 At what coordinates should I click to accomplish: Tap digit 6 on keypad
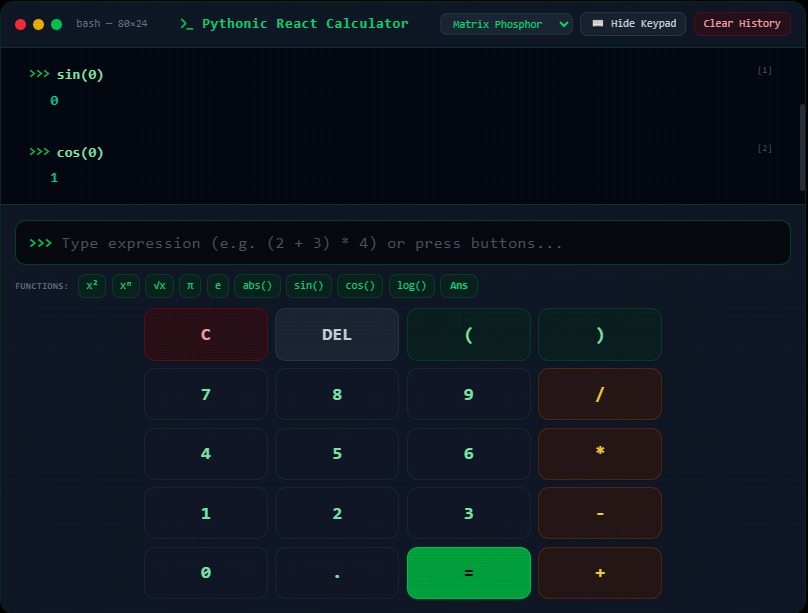tap(468, 453)
